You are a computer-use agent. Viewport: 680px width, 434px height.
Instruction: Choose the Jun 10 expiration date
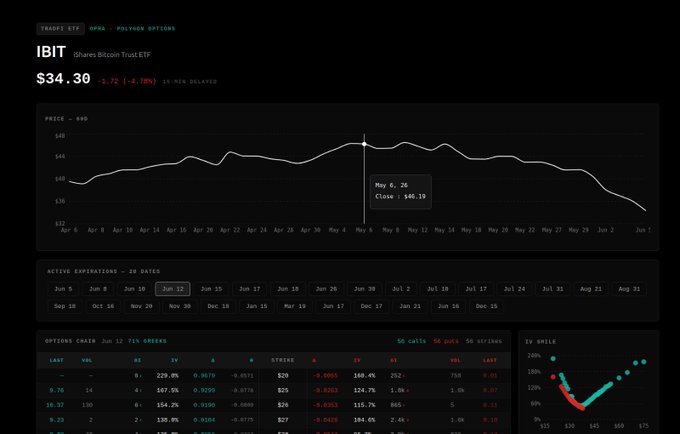point(134,289)
